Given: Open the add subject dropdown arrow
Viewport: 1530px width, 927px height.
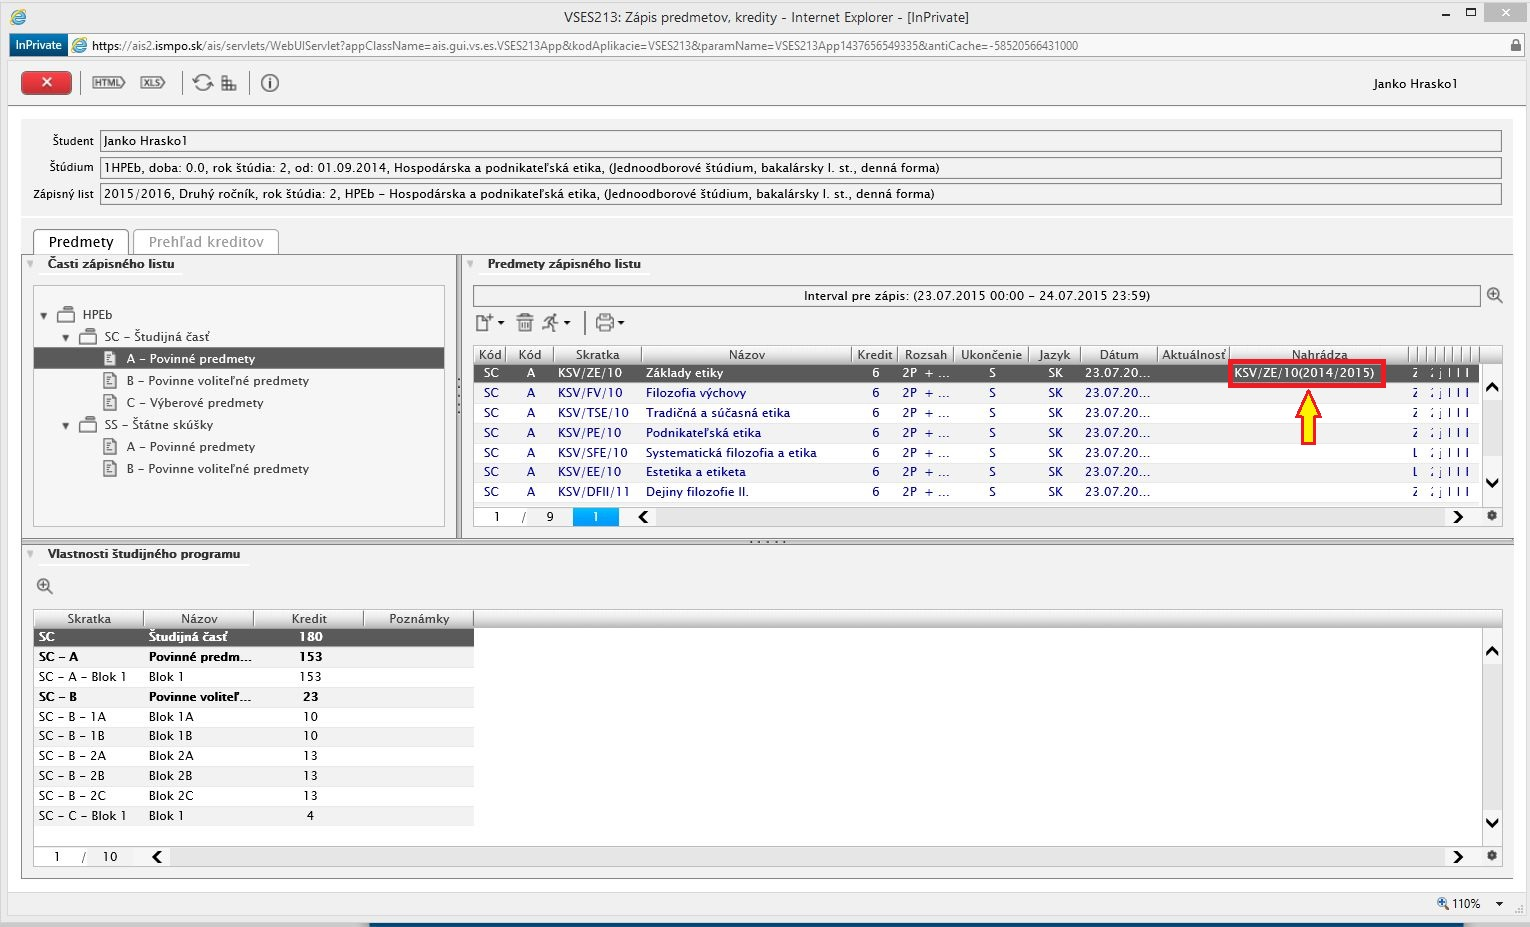Looking at the screenshot, I should [501, 323].
